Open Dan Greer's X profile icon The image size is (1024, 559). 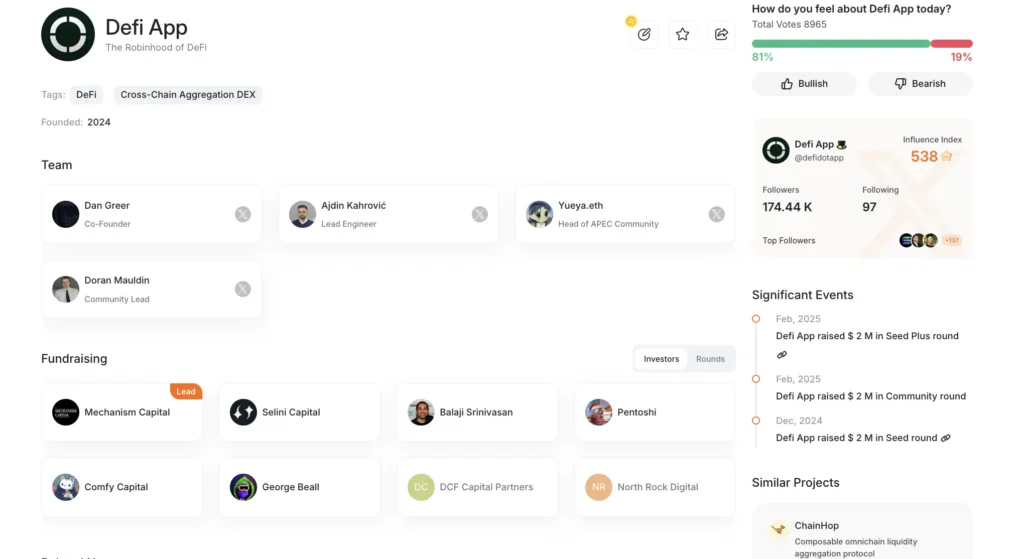[x=243, y=214]
